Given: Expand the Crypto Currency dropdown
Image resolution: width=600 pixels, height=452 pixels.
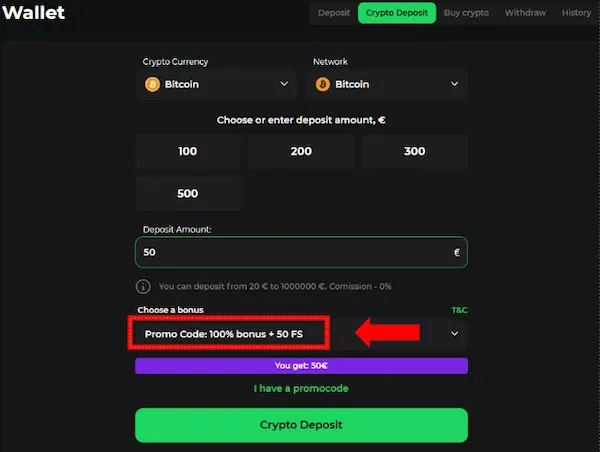Looking at the screenshot, I should [x=284, y=85].
